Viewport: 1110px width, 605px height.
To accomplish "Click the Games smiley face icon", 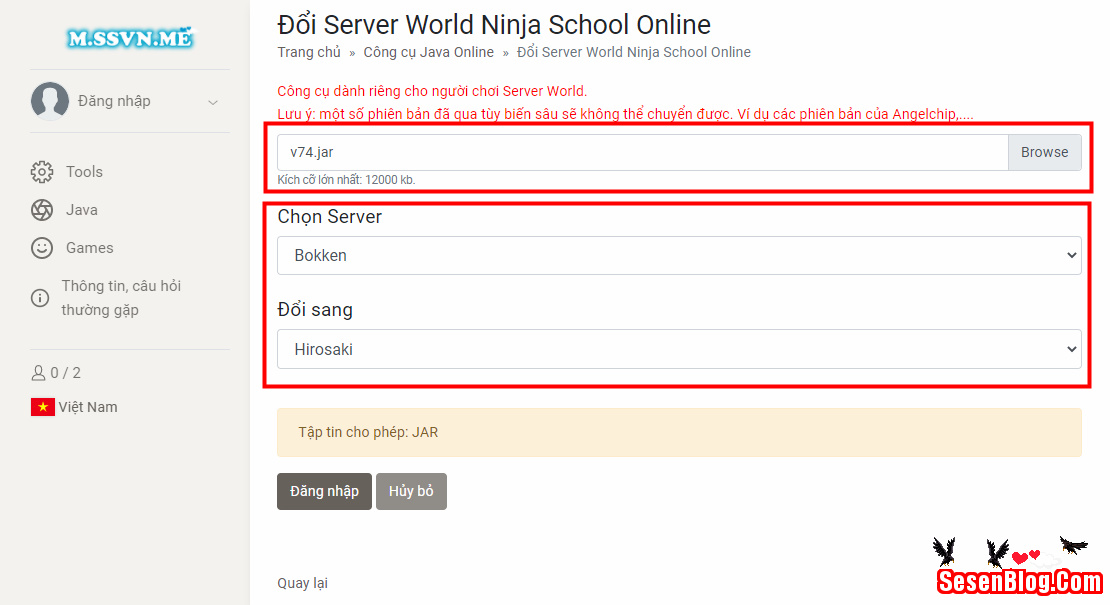I will [42, 248].
